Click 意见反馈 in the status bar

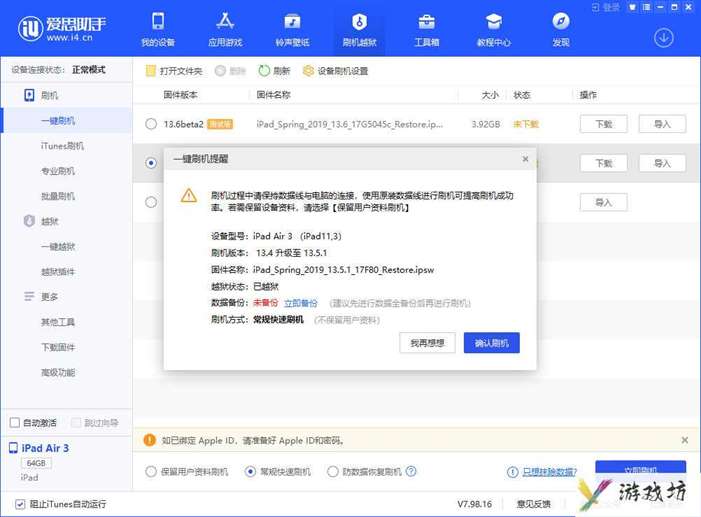(x=533, y=504)
